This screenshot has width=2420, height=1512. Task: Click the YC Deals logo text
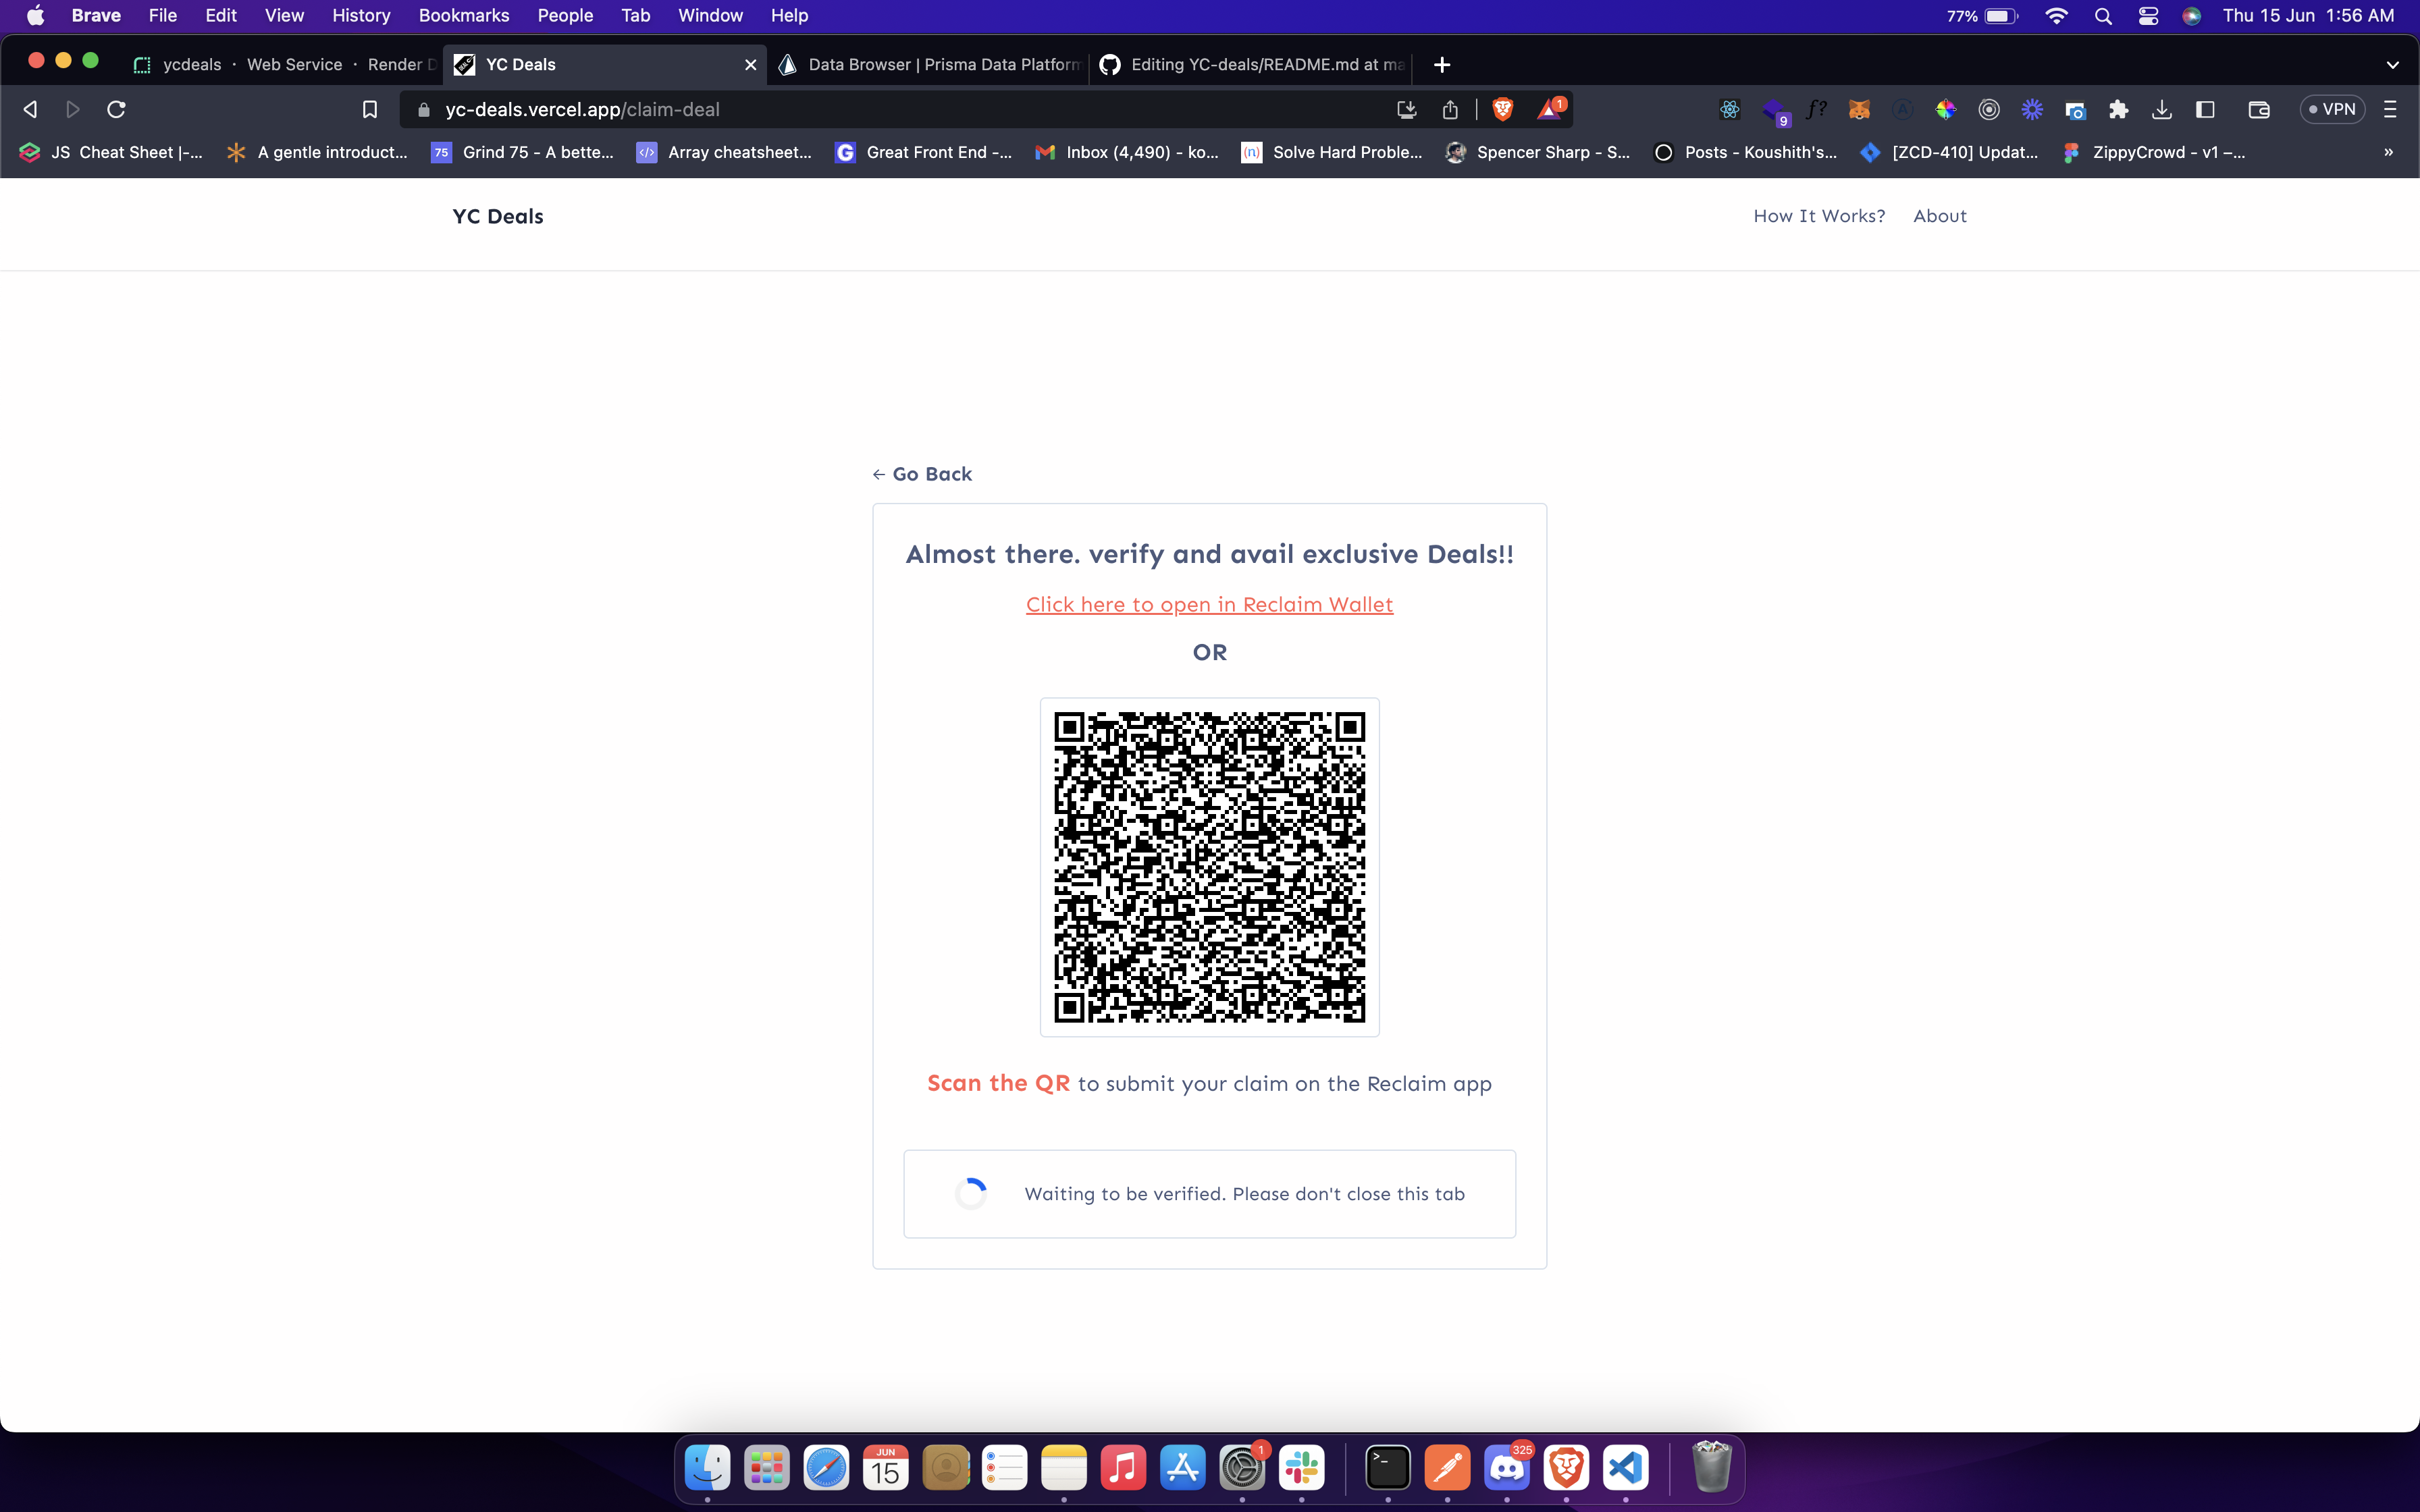(x=498, y=216)
